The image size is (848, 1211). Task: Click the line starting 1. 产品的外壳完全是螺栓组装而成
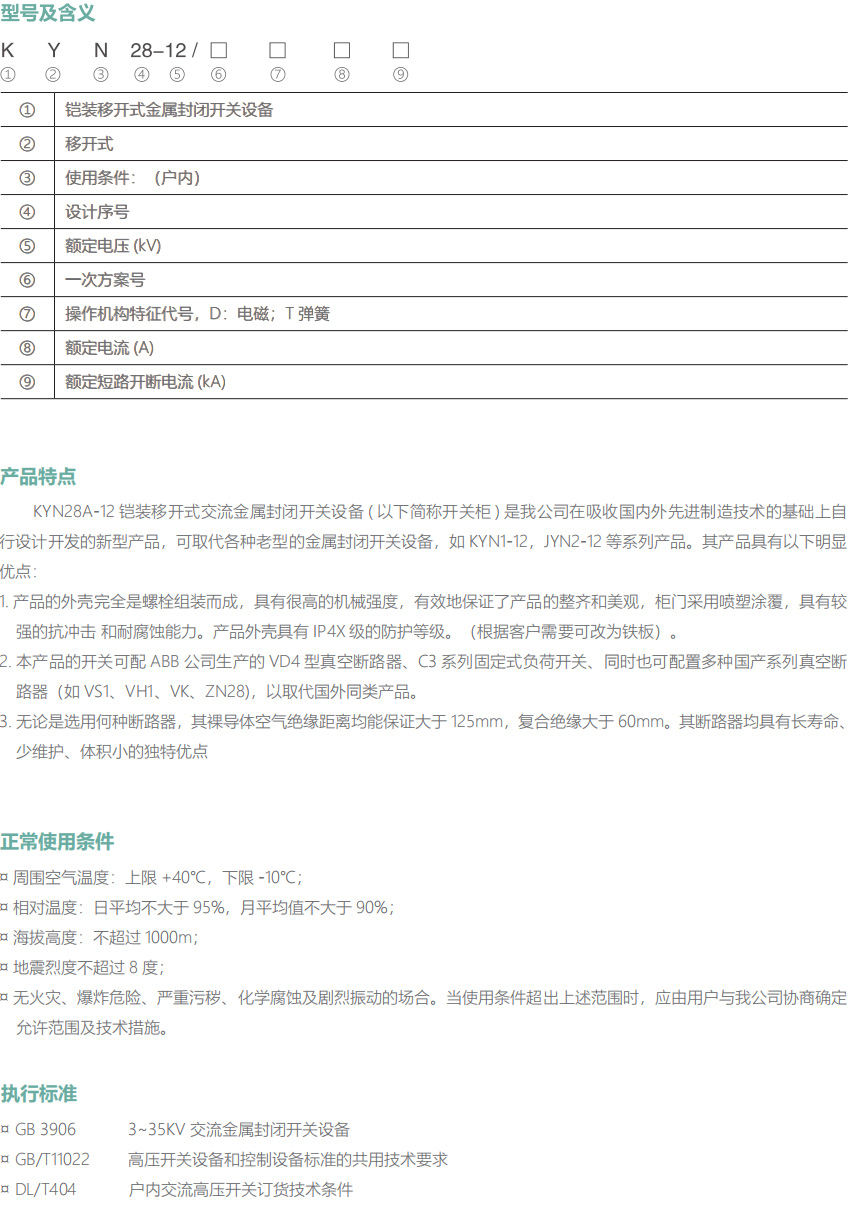tap(424, 603)
